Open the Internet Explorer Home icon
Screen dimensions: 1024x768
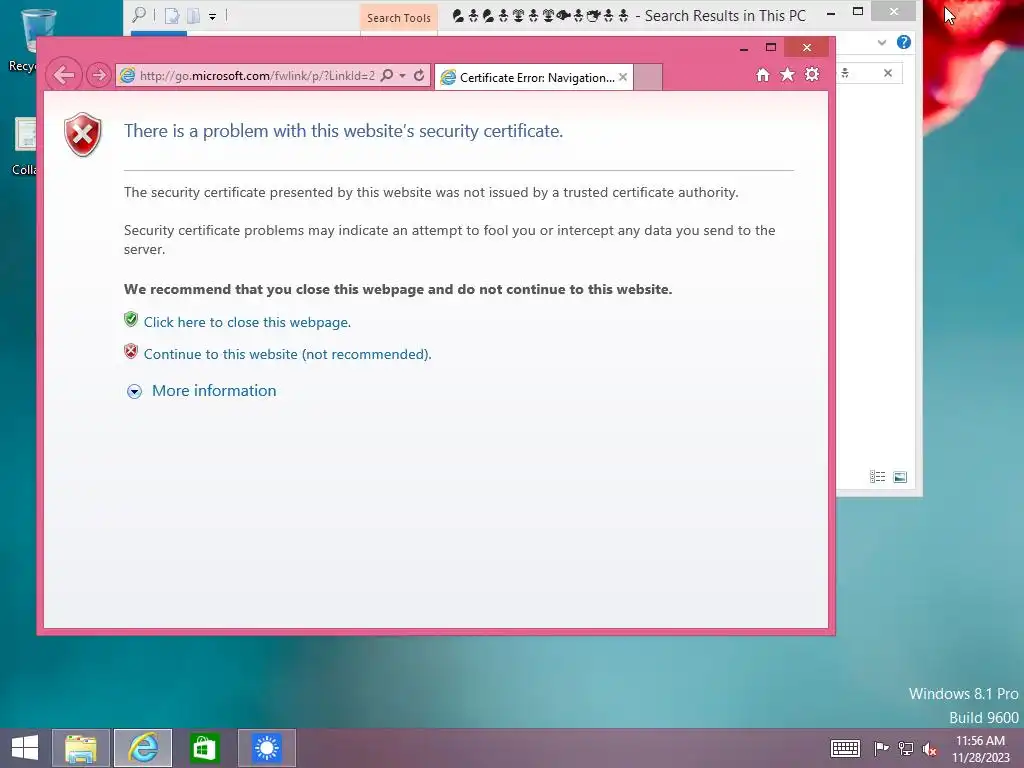763,75
